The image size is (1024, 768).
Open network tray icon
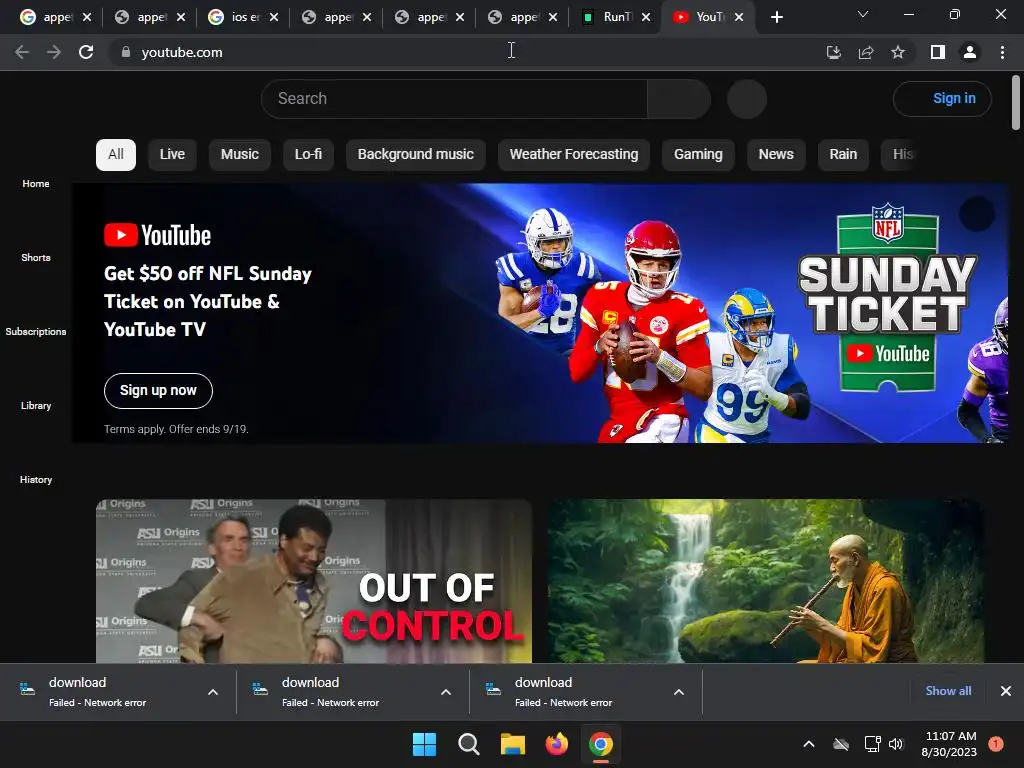point(872,744)
